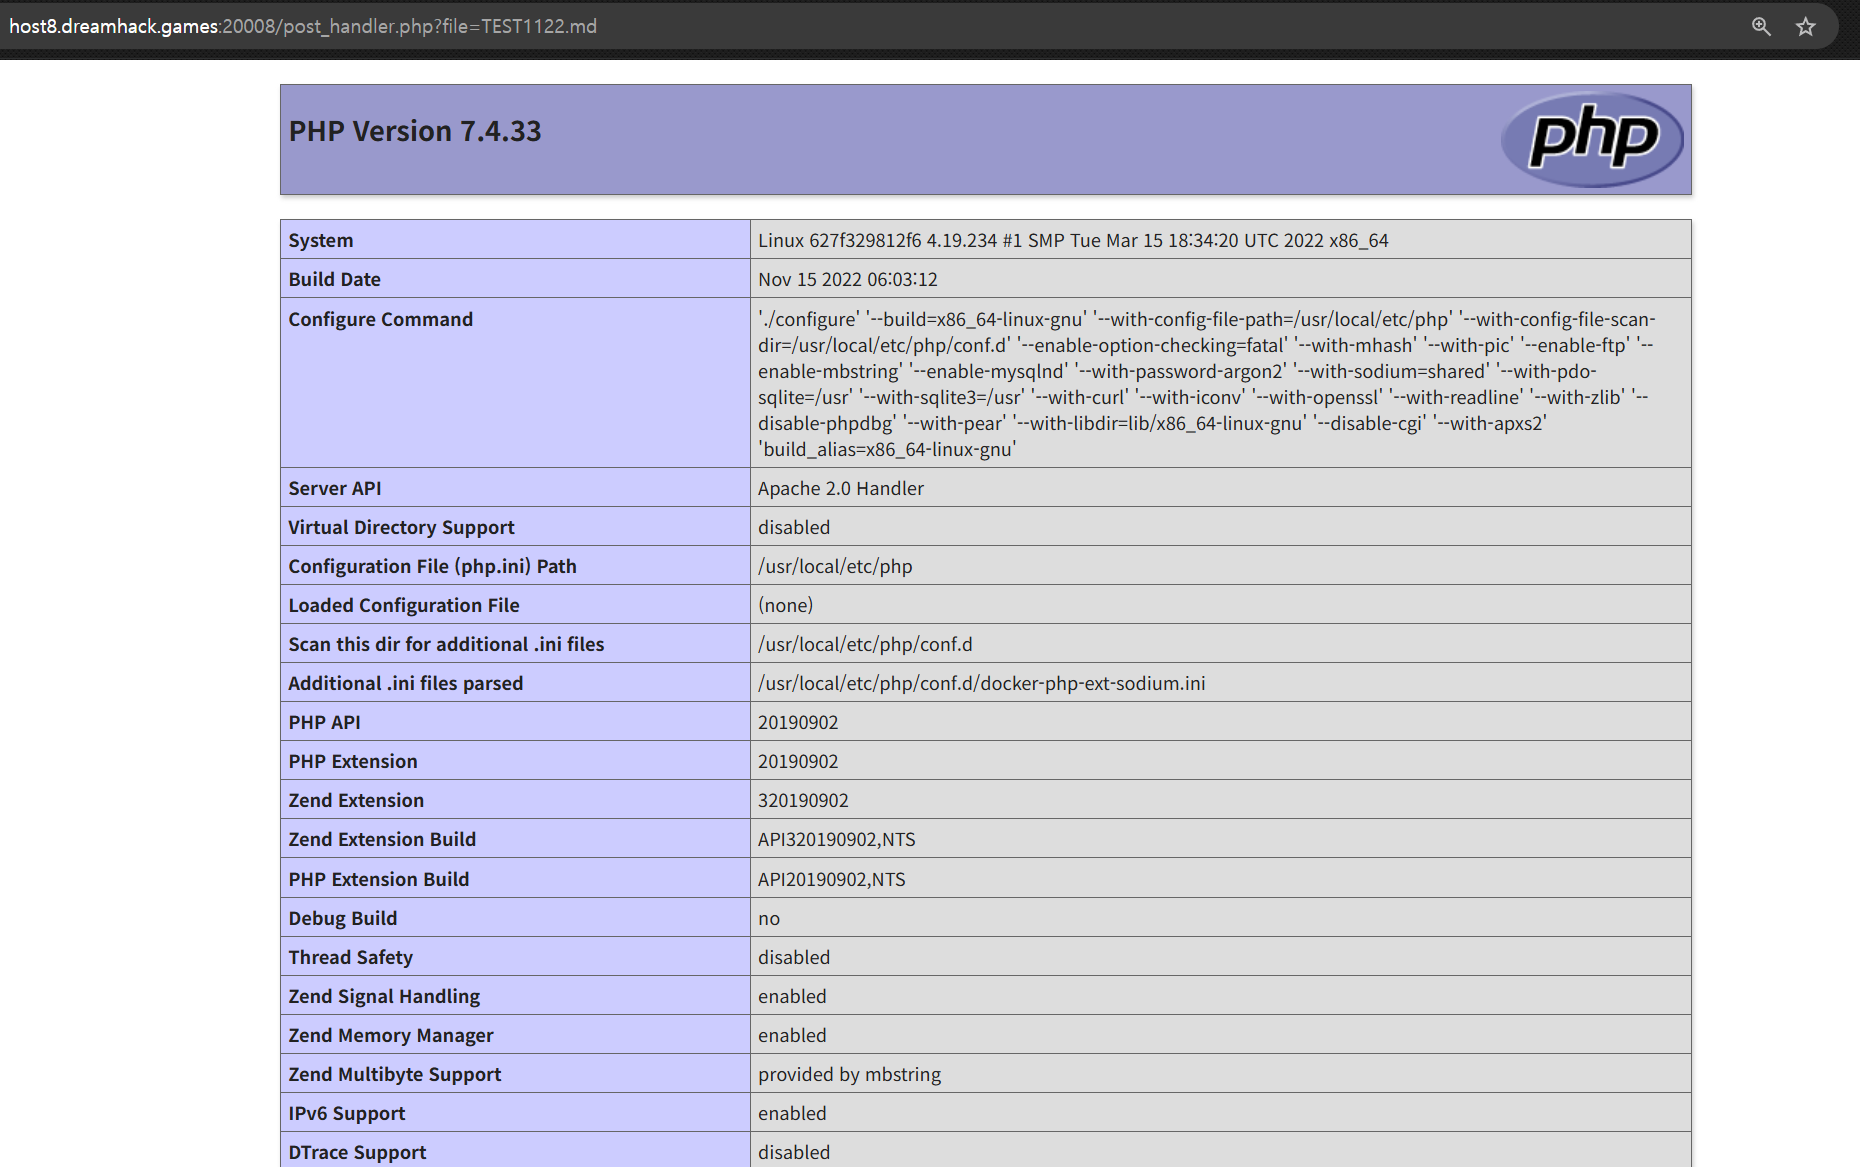Image resolution: width=1860 pixels, height=1167 pixels.
Task: Click the System row label
Action: pos(321,240)
